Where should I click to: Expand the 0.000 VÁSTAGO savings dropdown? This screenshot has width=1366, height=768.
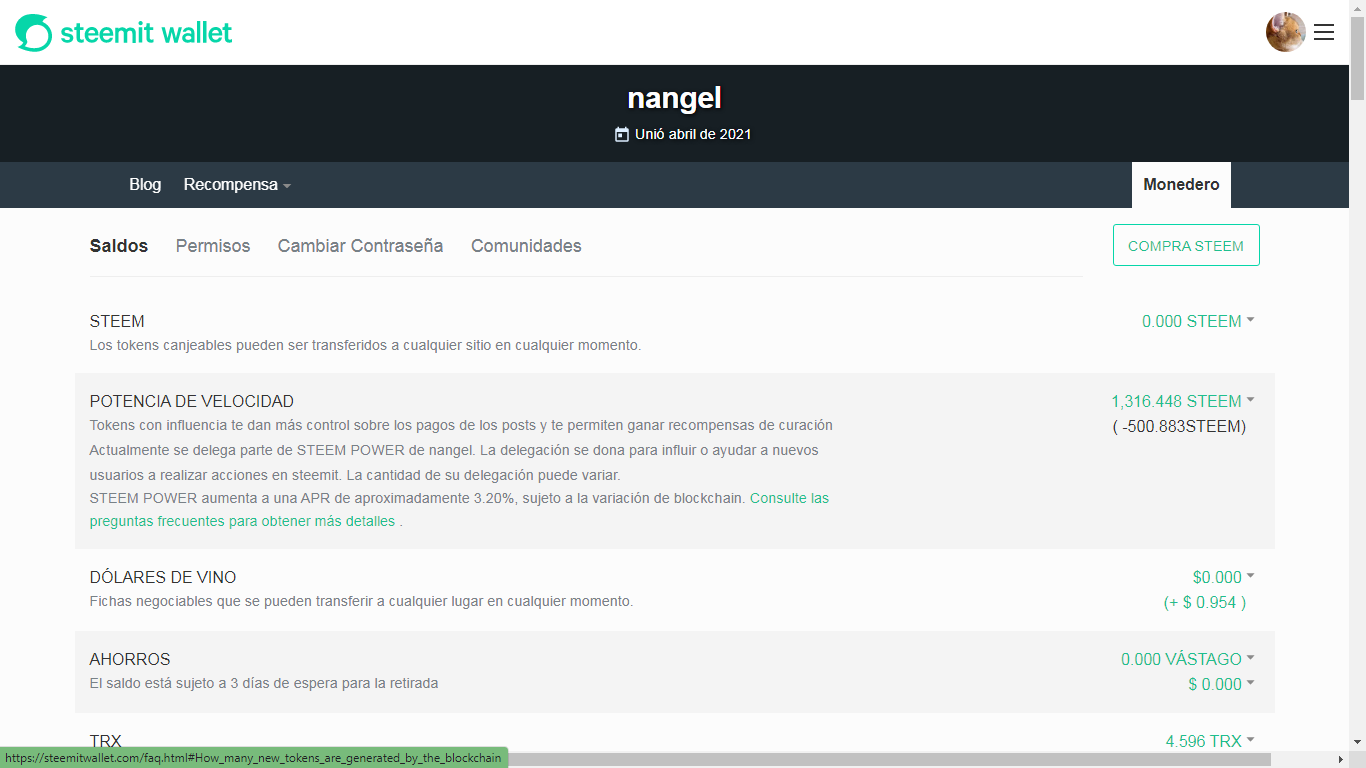coord(1188,659)
